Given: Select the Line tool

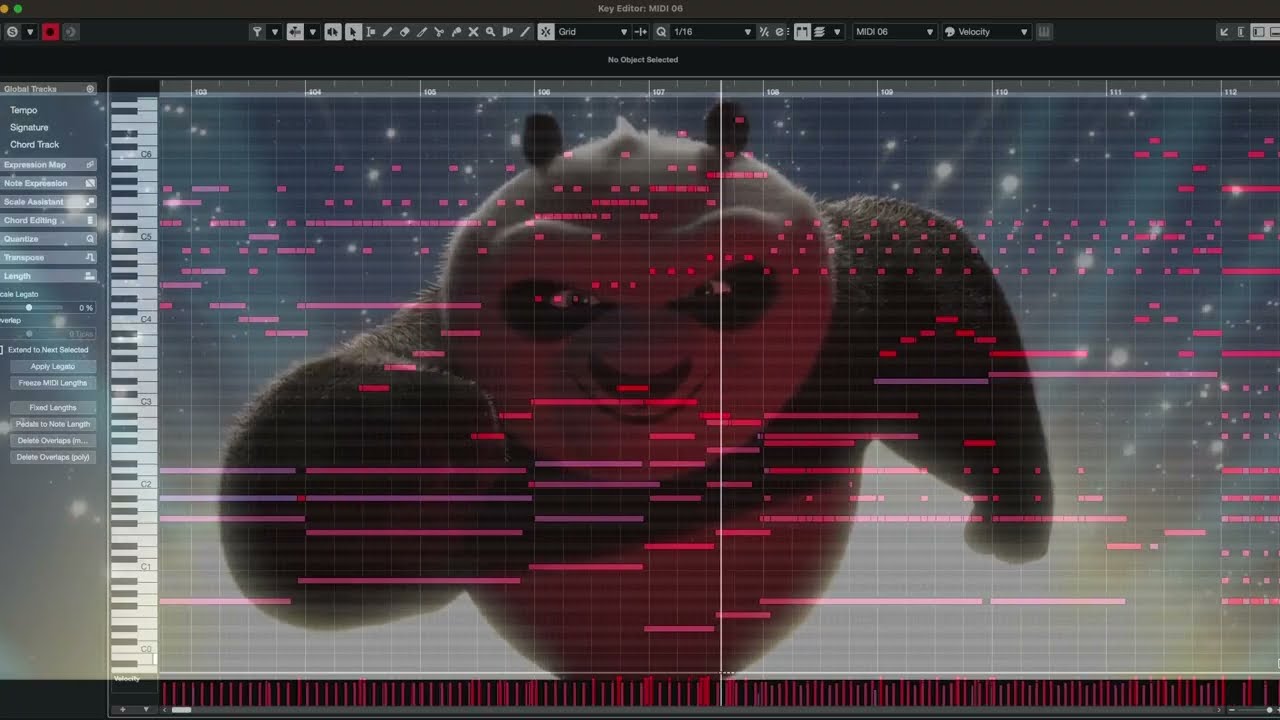Looking at the screenshot, I should [525, 32].
